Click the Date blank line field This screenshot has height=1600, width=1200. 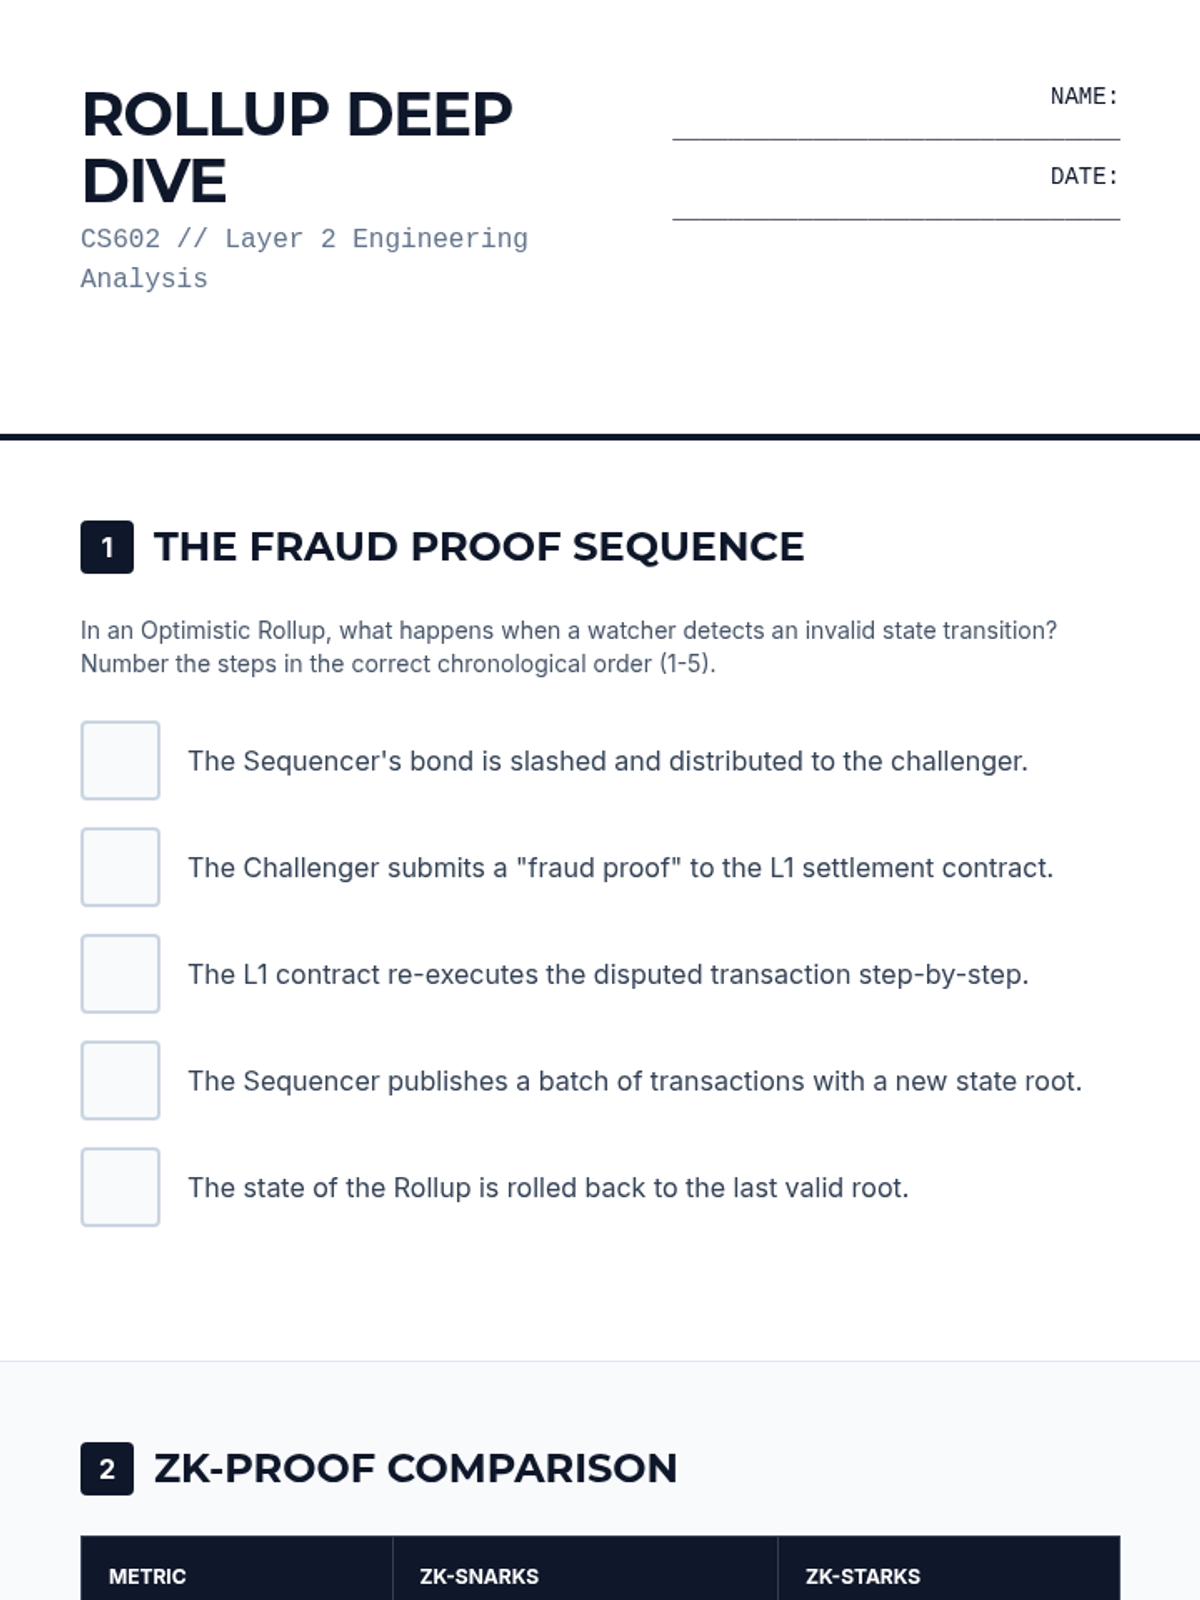click(895, 207)
